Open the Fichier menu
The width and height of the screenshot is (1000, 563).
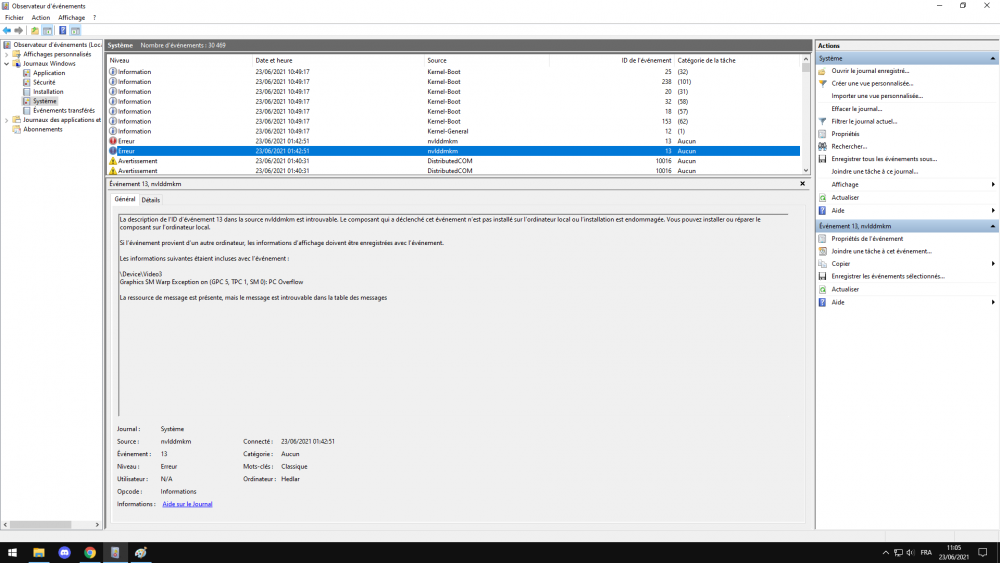(14, 18)
